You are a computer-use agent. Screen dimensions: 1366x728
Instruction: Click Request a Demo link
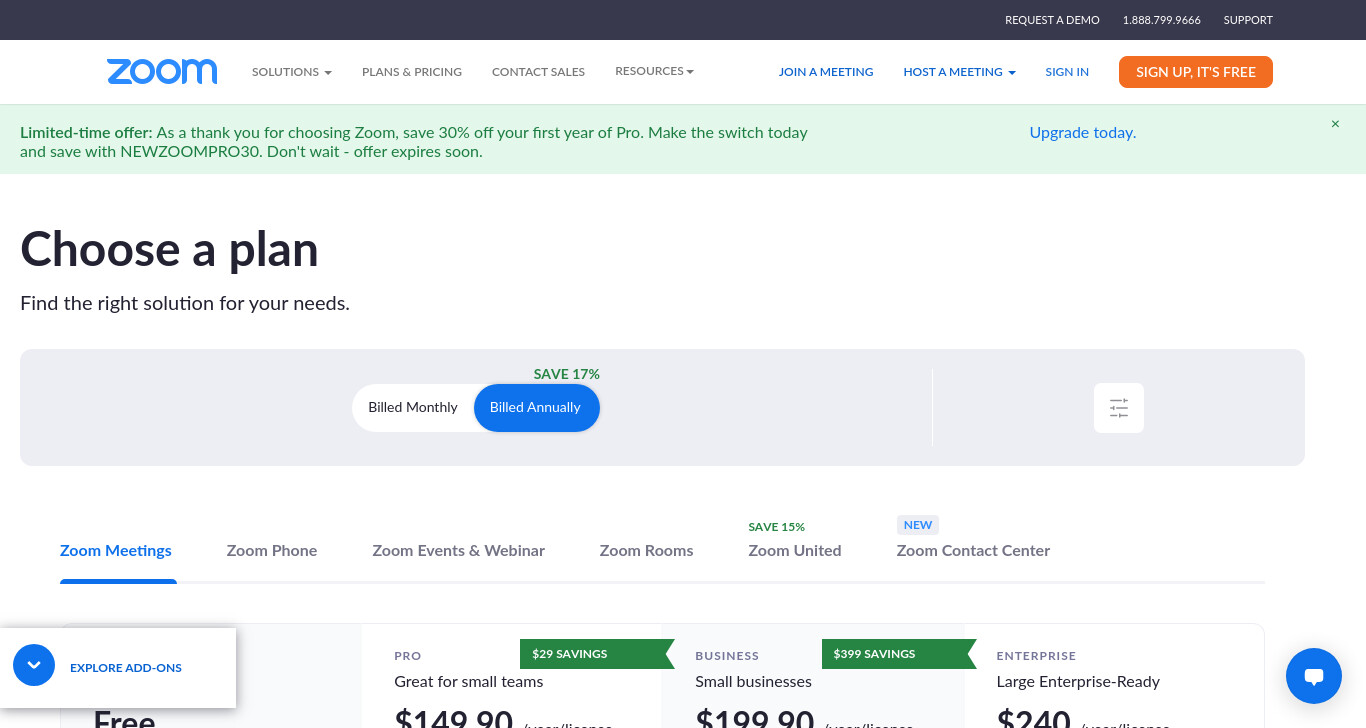tap(1052, 20)
